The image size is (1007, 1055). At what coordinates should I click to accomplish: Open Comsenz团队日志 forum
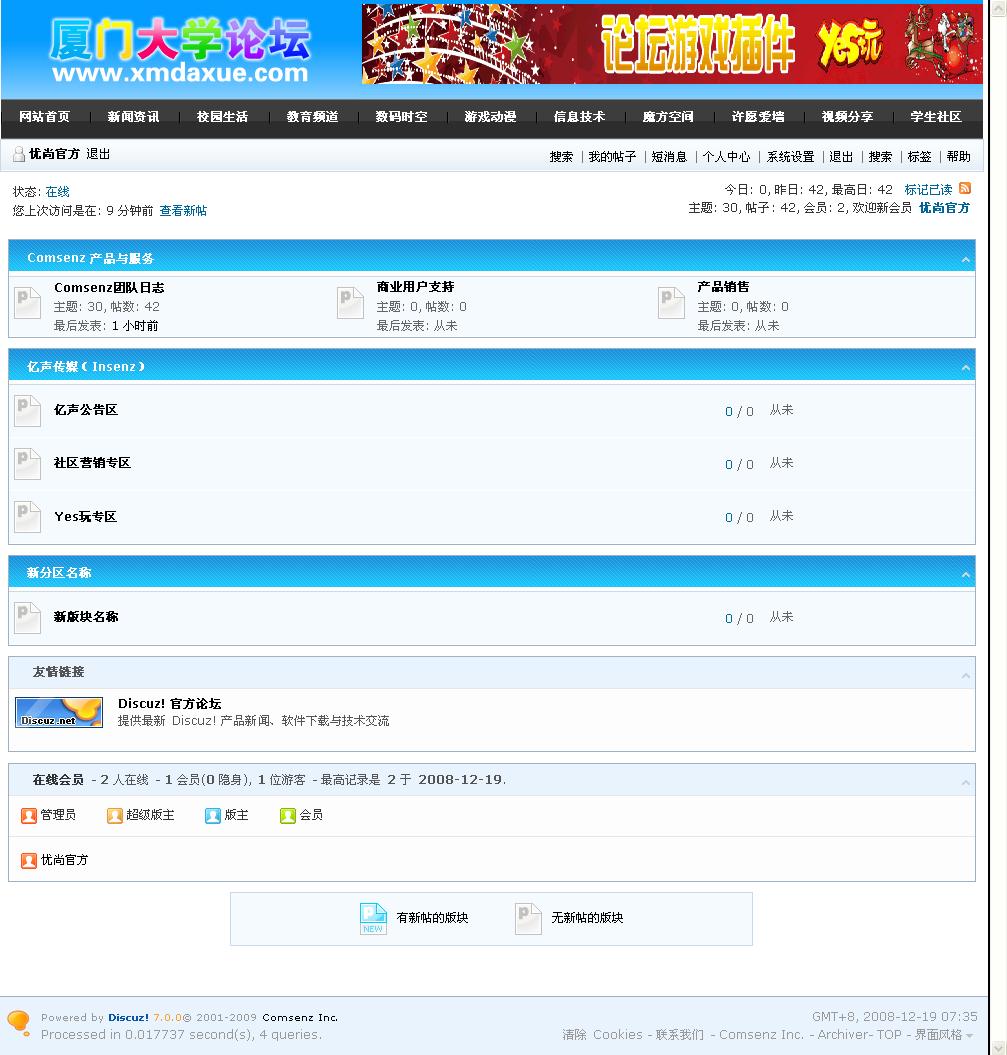[x=109, y=287]
